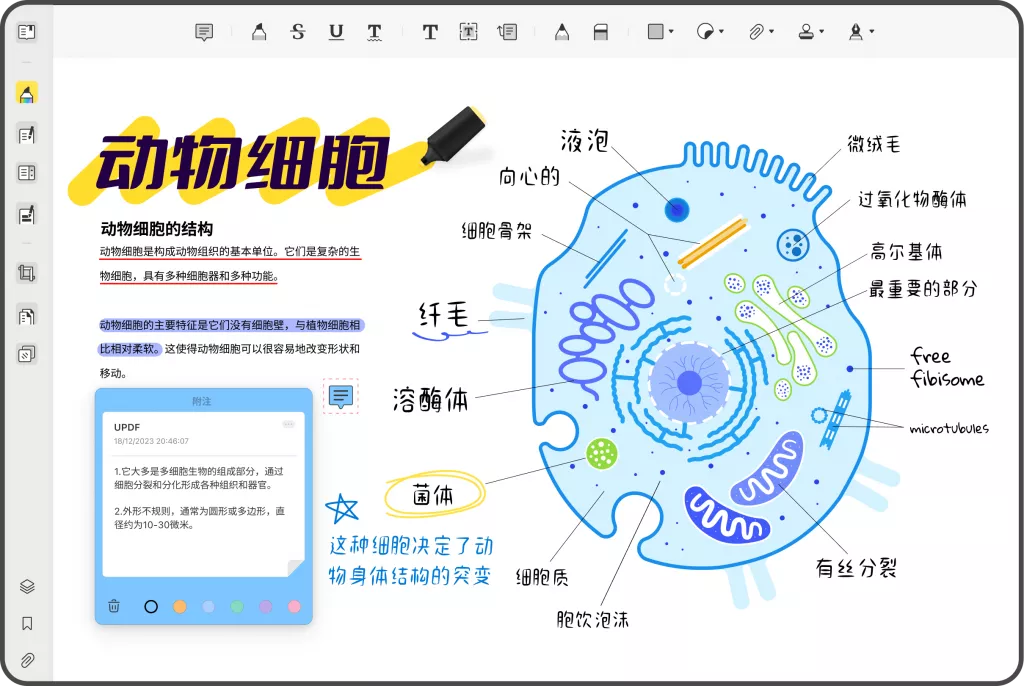Choose the highlighter tool in the toolbar
The image size is (1024, 686).
(x=259, y=32)
